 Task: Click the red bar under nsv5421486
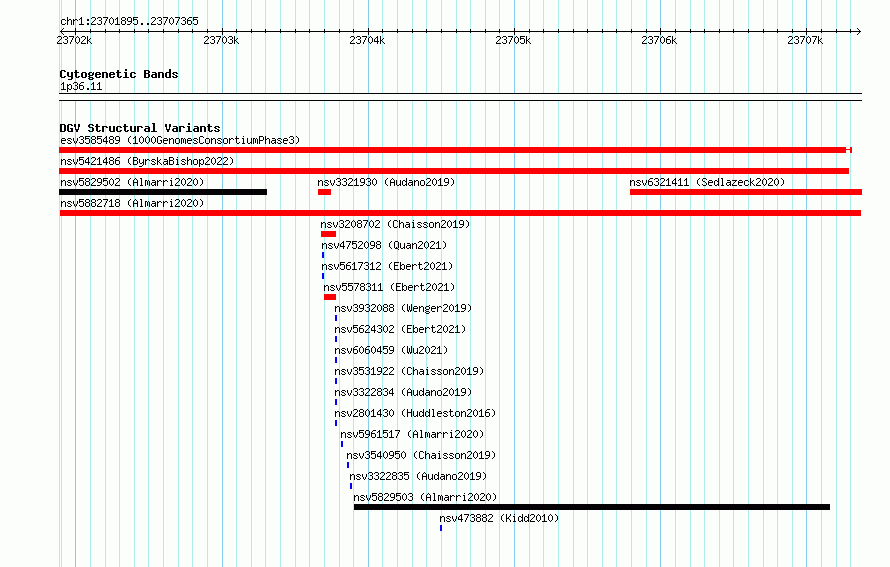(x=454, y=171)
